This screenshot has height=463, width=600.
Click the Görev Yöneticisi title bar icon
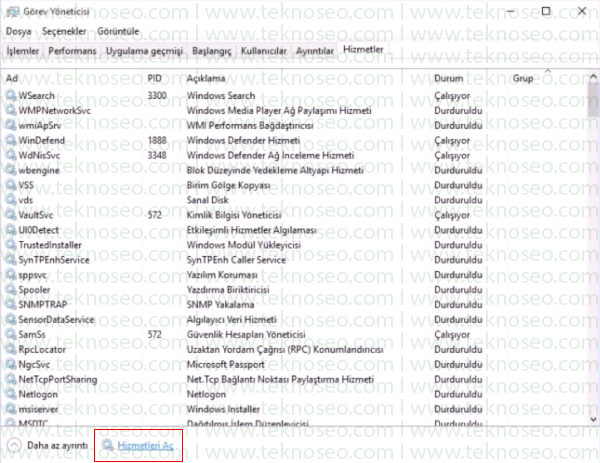point(13,12)
